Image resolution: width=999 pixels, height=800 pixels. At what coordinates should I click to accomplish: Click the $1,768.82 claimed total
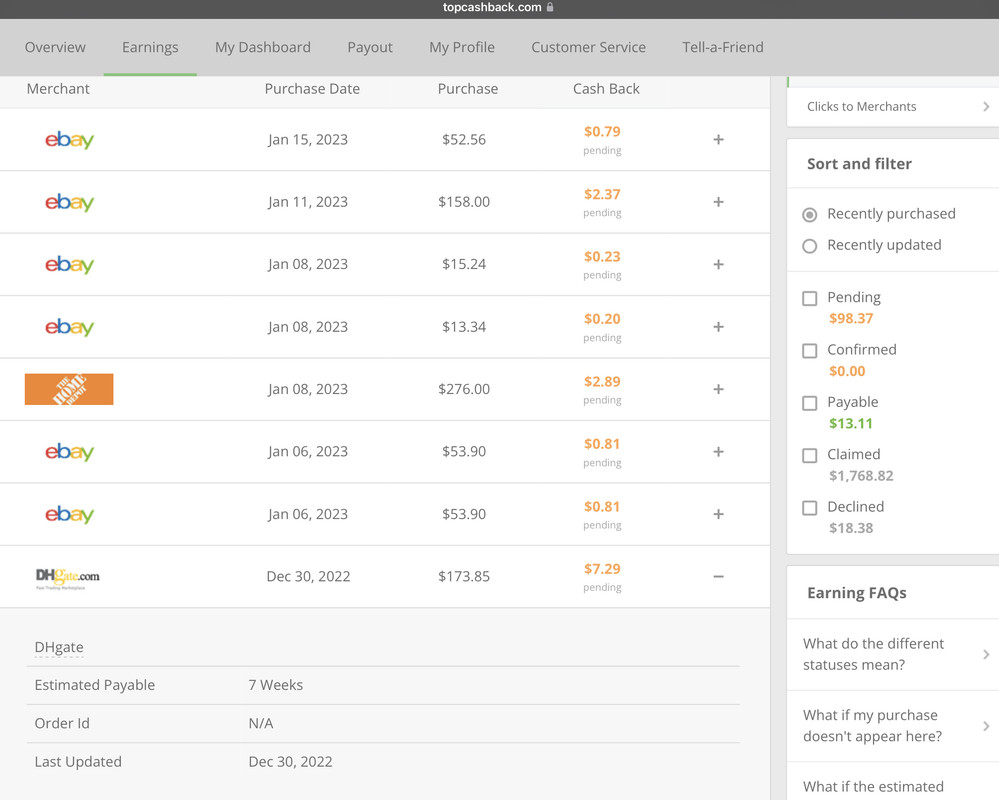pos(861,476)
